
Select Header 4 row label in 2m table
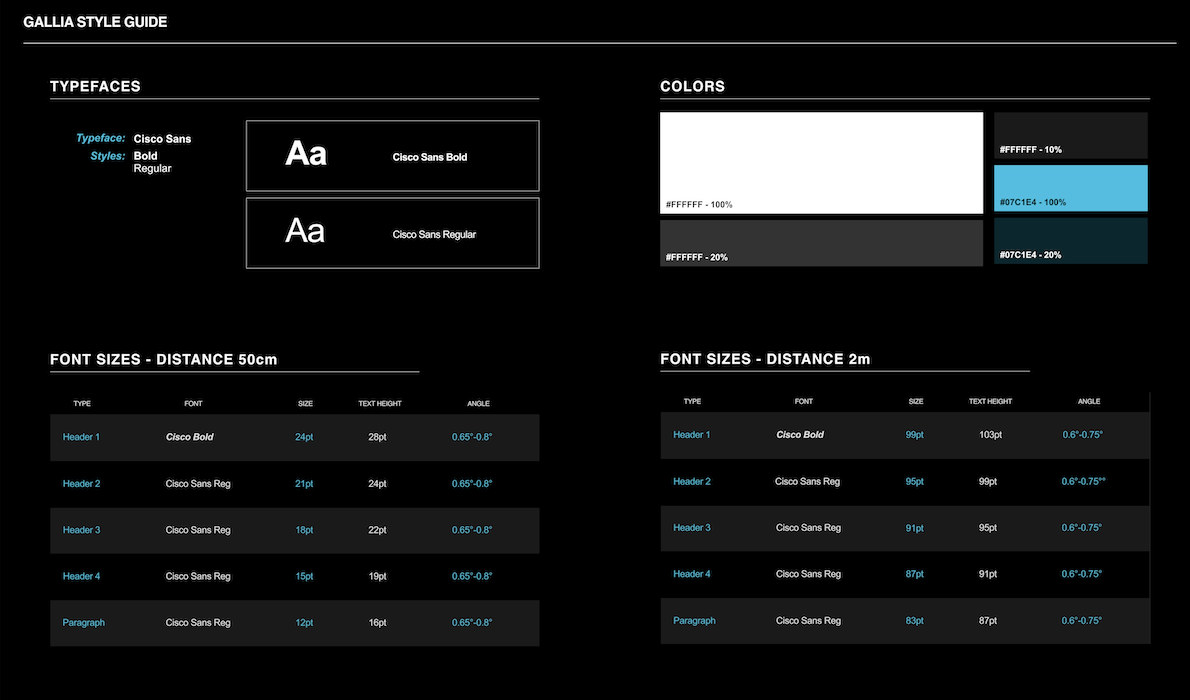(691, 574)
